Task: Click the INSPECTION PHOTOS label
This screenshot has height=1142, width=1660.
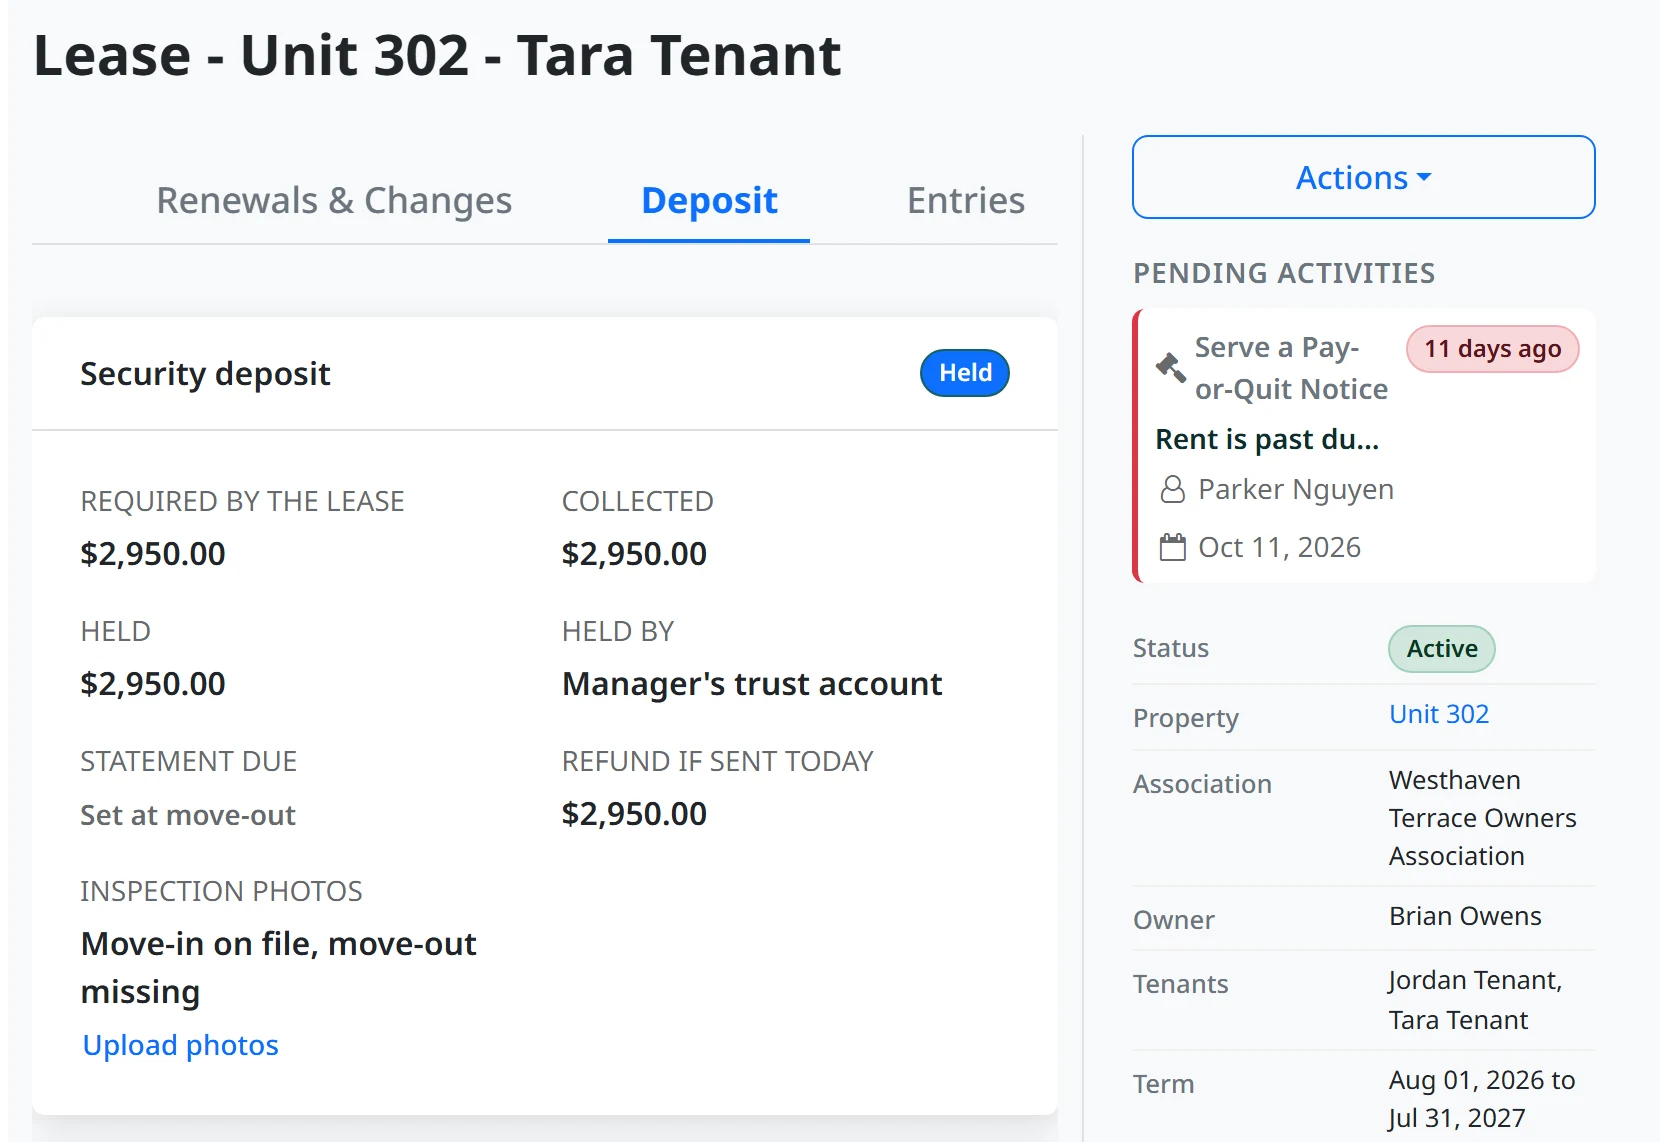Action: (221, 891)
